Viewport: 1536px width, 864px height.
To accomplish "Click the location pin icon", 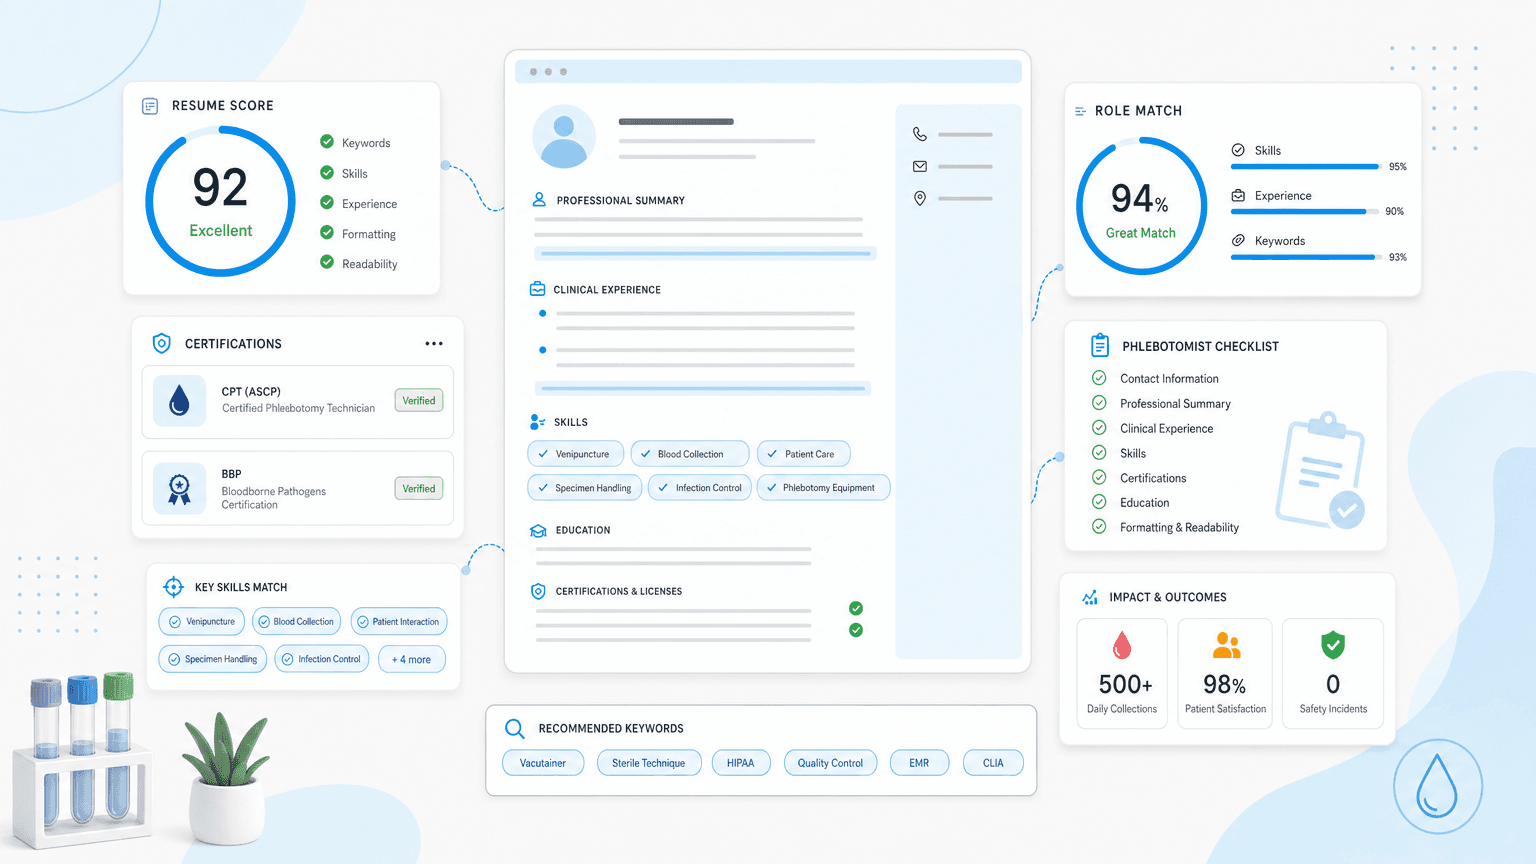I will 920,198.
